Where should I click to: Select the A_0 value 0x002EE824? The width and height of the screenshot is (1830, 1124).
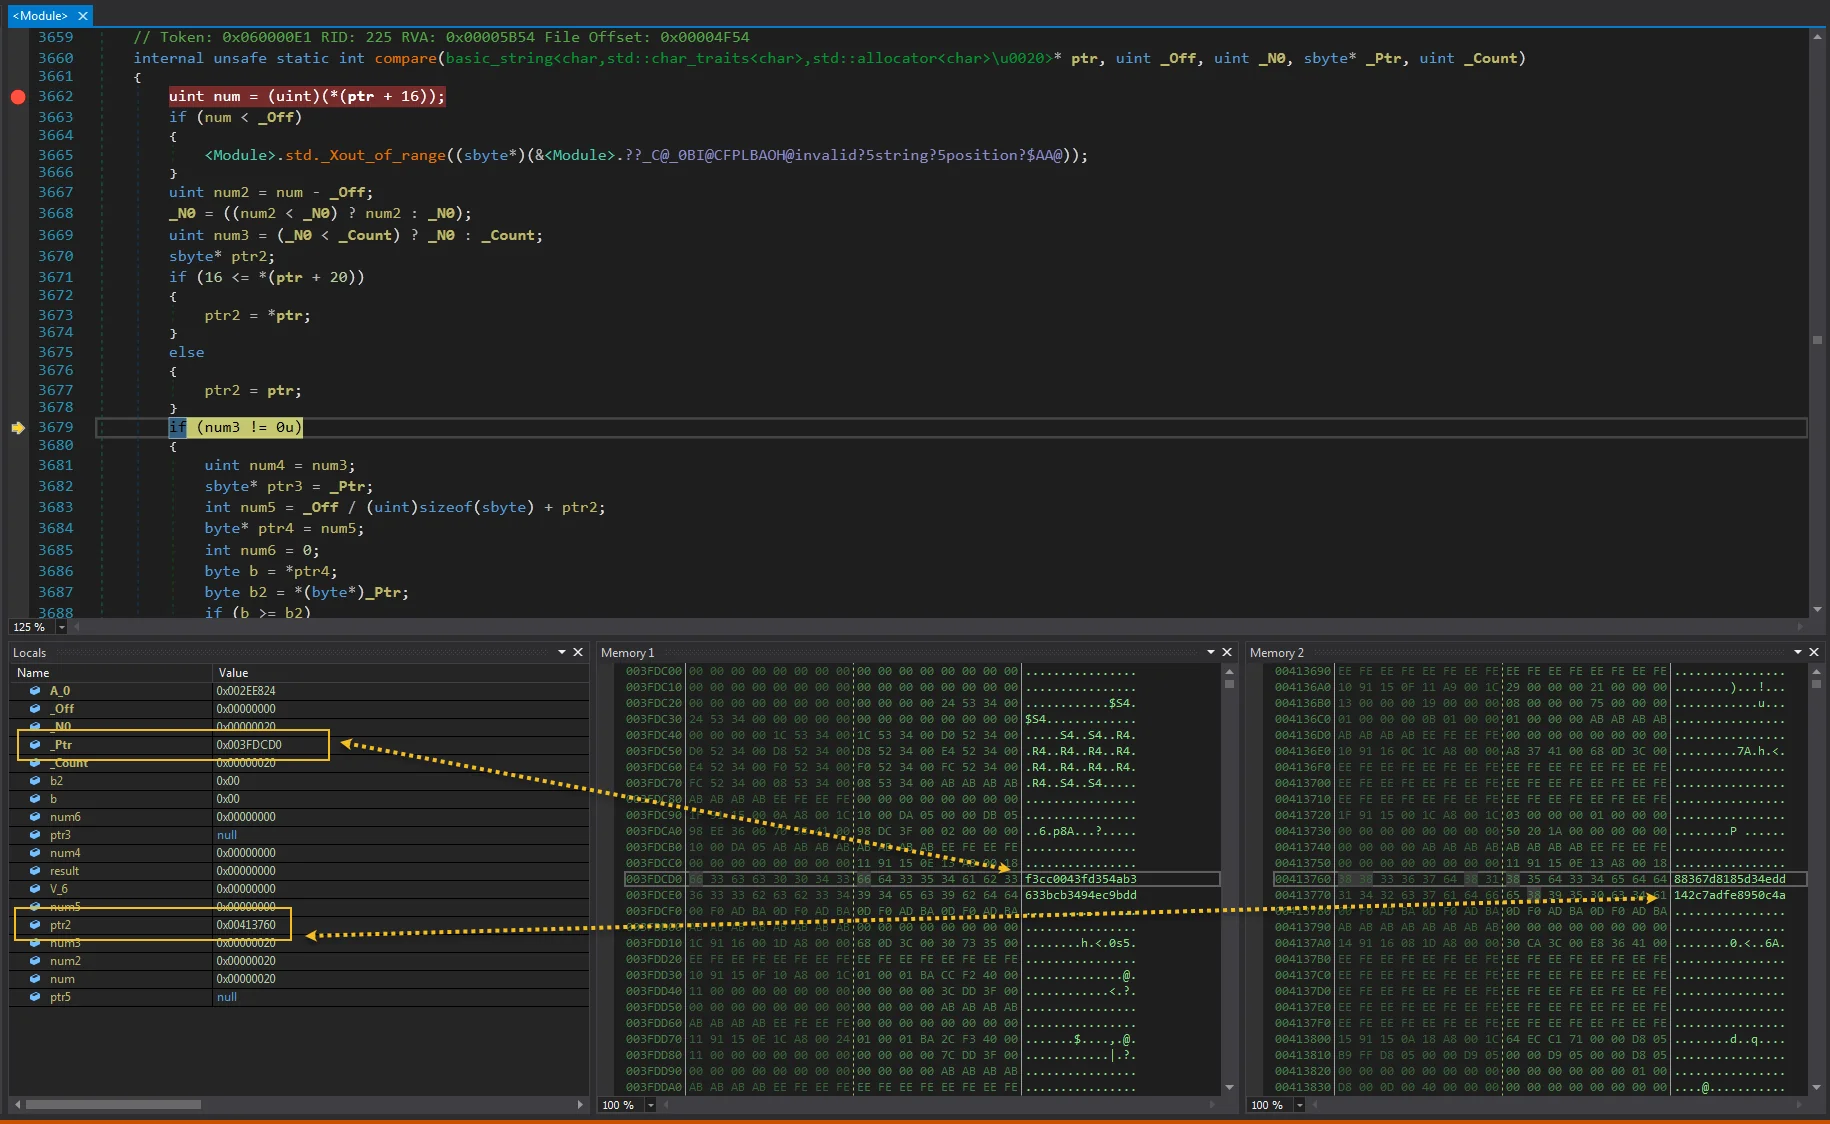coord(246,691)
